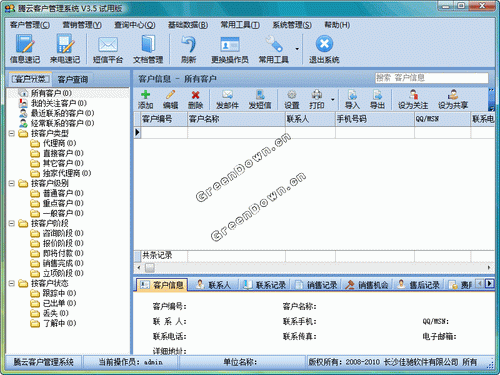The image size is (500, 375).
Task: Collapse the 按客户阶段 tree node
Action: (12, 223)
